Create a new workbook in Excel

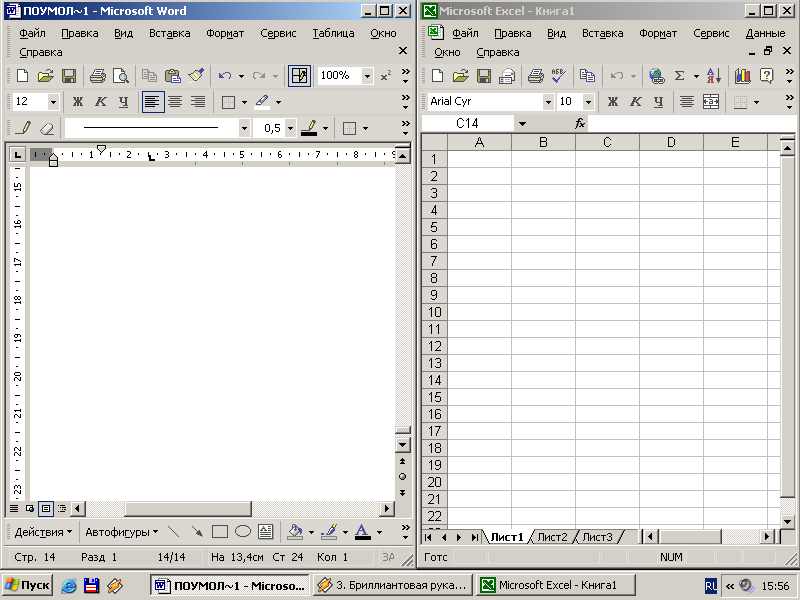pyautogui.click(x=438, y=76)
